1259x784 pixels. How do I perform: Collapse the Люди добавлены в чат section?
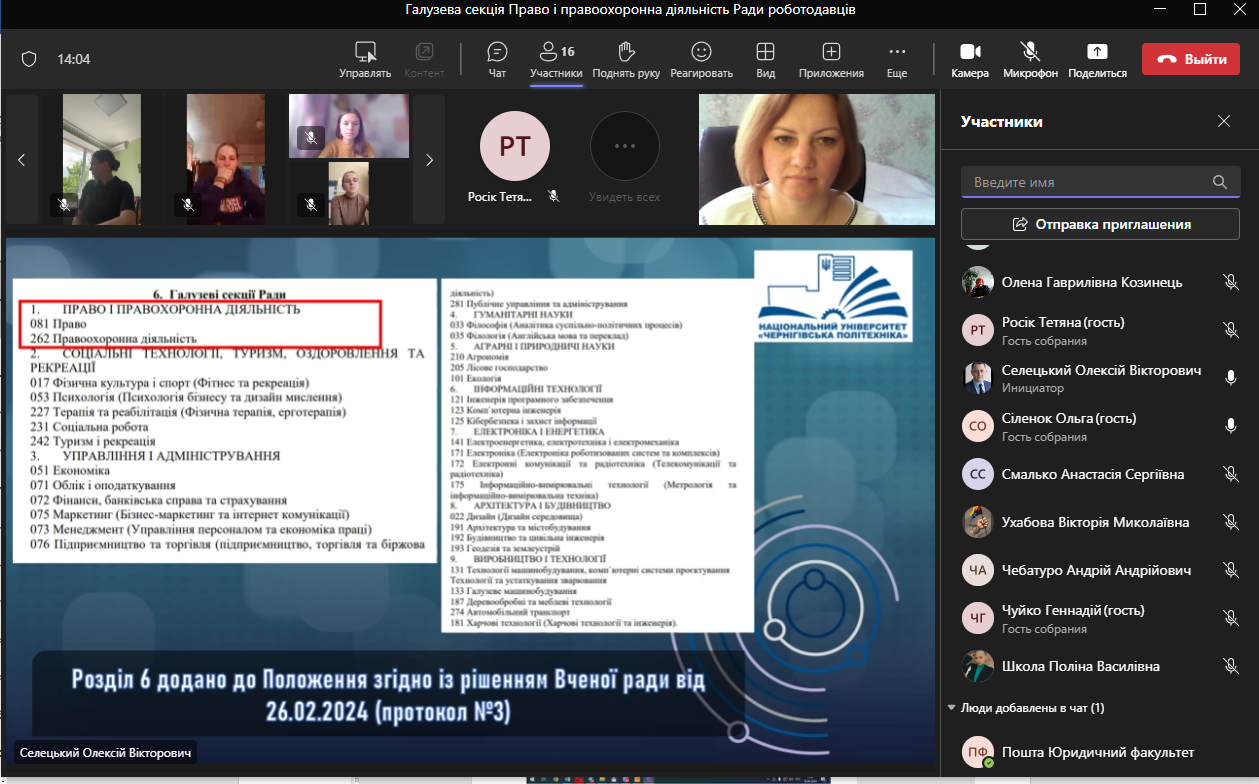[x=951, y=708]
